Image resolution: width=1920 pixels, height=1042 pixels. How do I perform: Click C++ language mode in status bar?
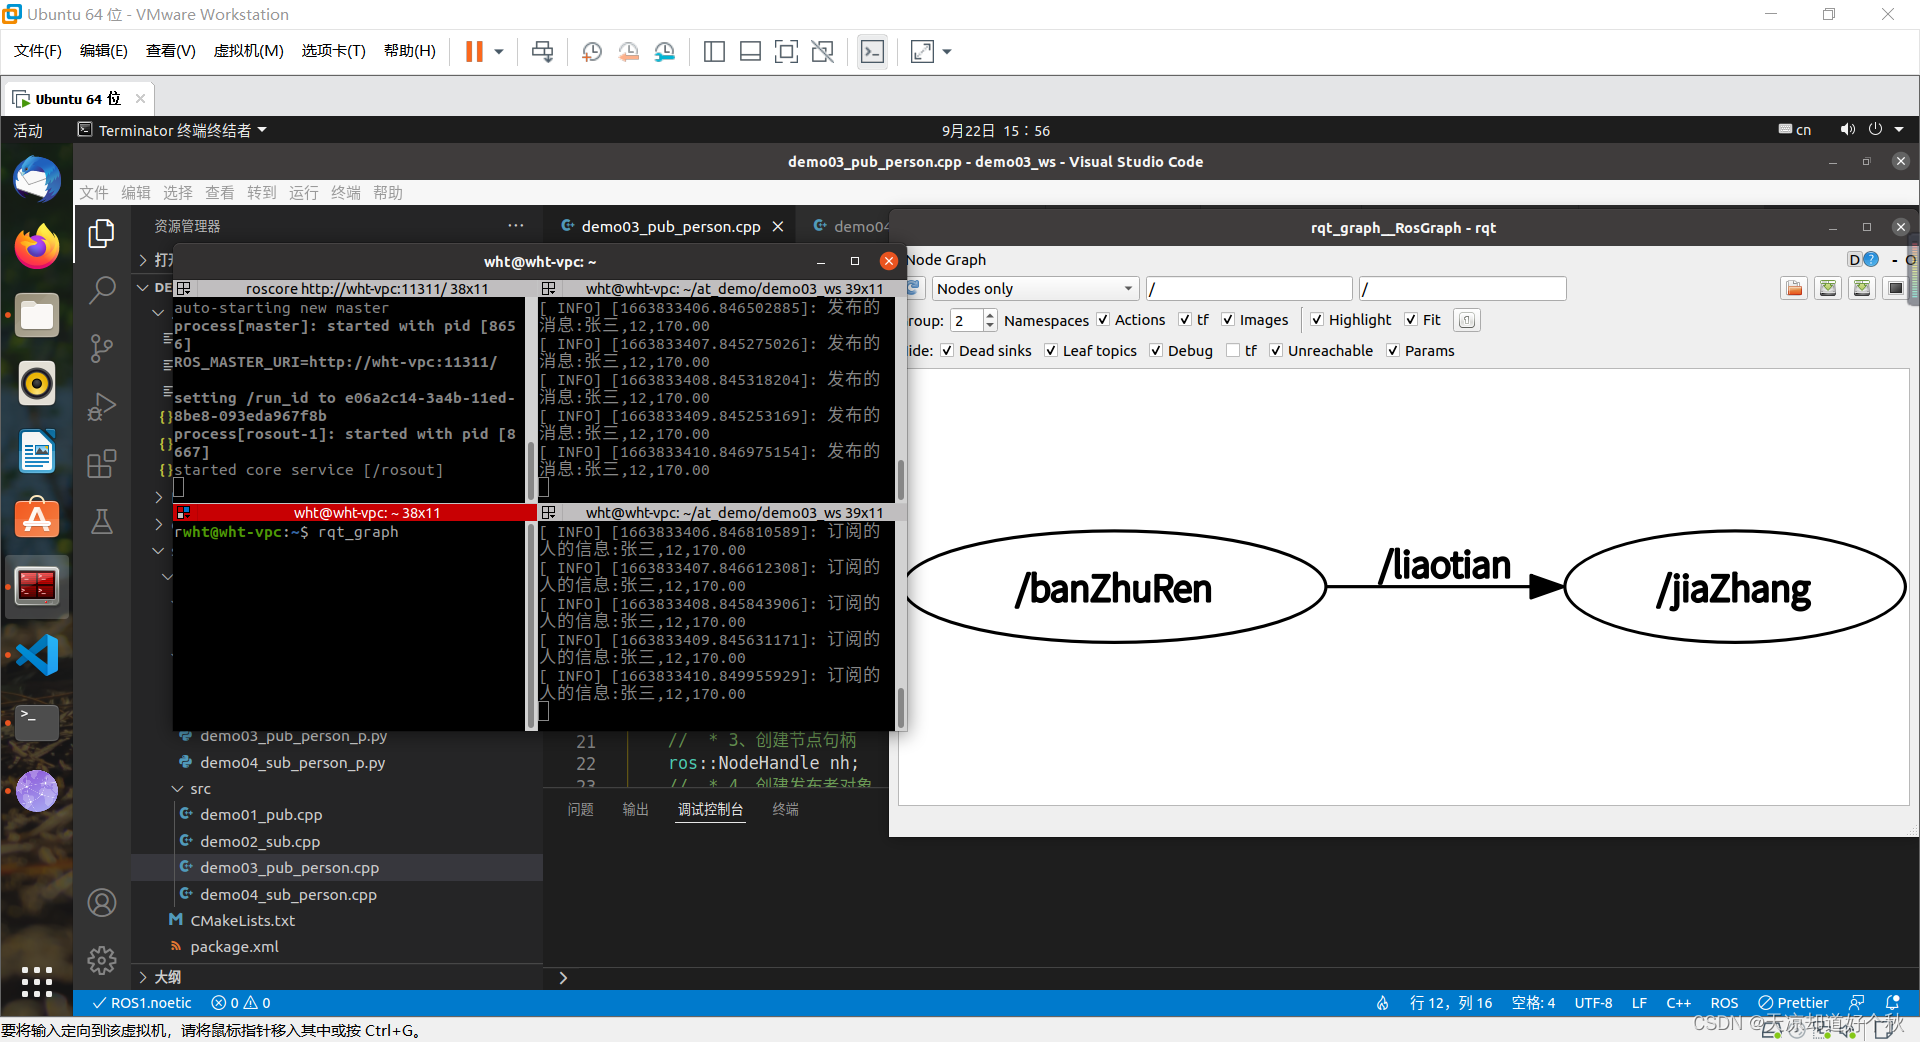click(1678, 1003)
